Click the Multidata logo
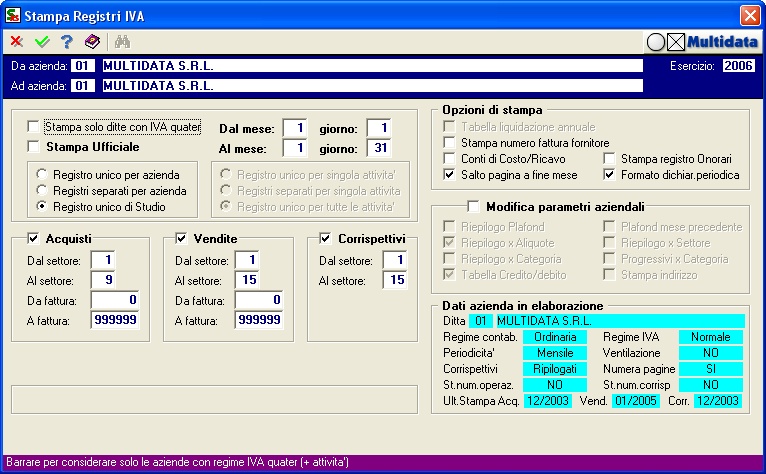Image resolution: width=766 pixels, height=474 pixels. [722, 43]
